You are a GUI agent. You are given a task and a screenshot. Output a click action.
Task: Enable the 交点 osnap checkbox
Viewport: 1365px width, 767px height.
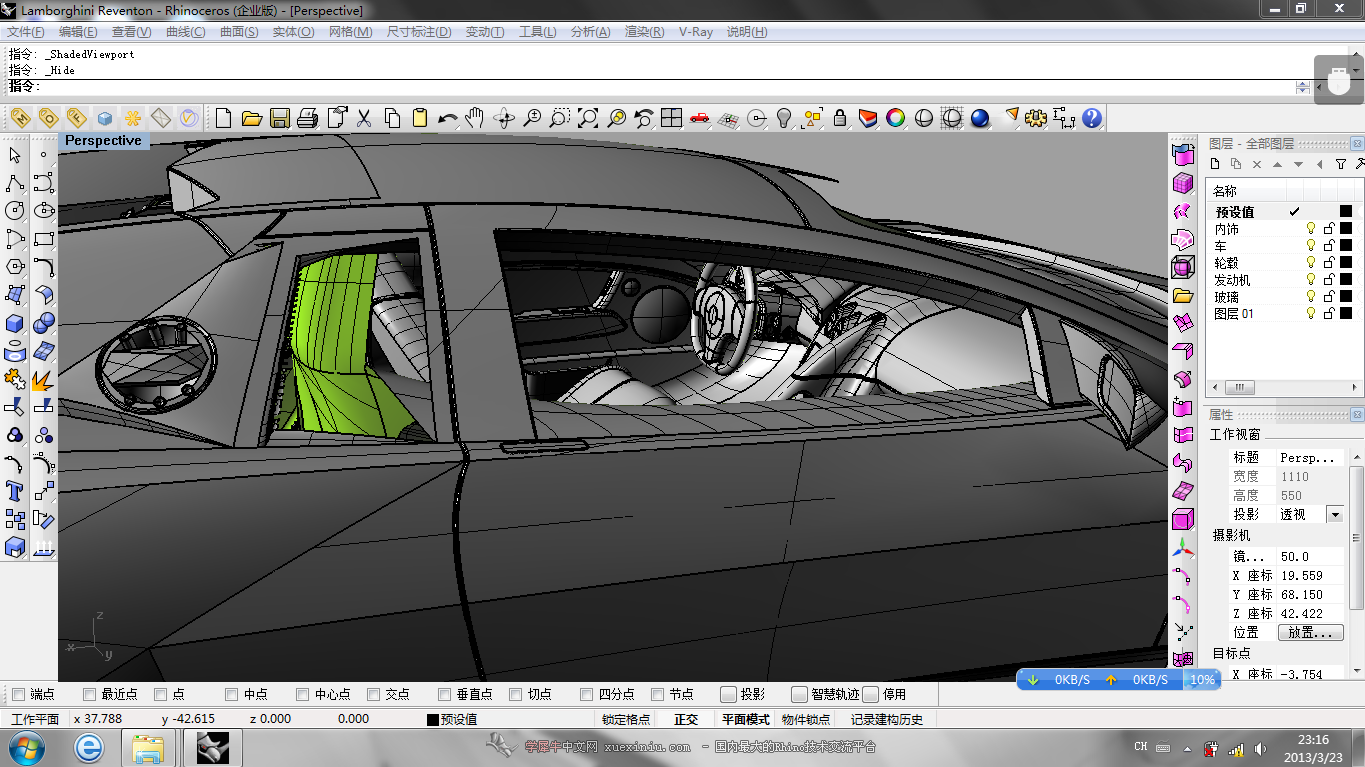[x=374, y=694]
